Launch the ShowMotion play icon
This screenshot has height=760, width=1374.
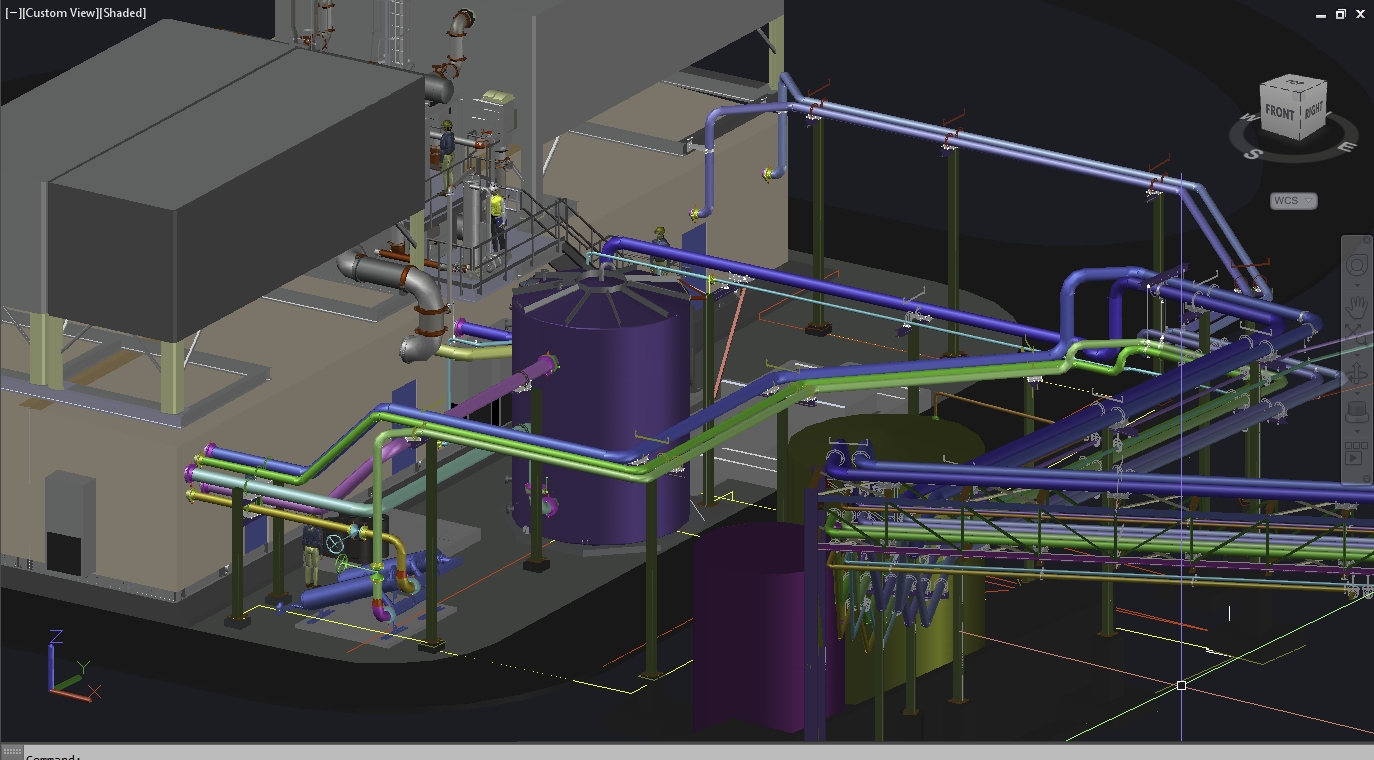point(1356,453)
